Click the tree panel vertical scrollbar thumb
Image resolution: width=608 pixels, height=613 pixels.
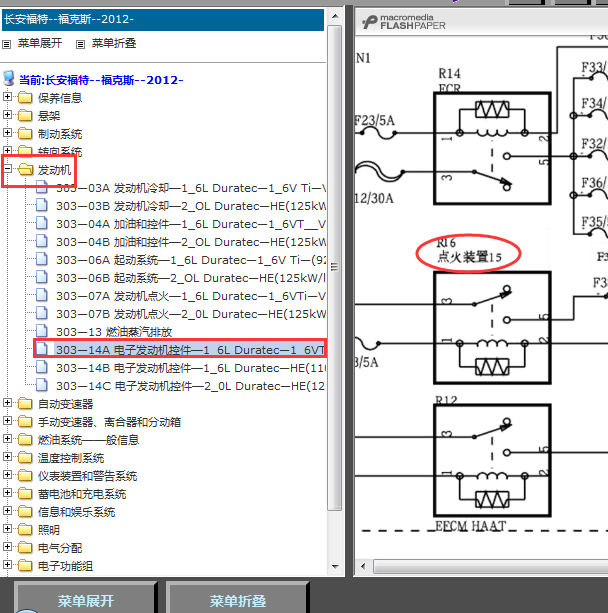click(335, 268)
